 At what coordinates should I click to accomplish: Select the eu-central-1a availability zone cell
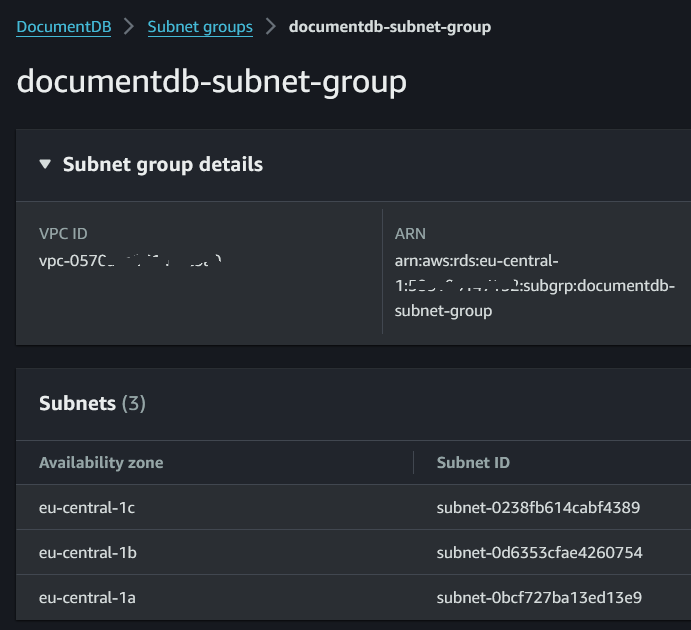tap(87, 597)
